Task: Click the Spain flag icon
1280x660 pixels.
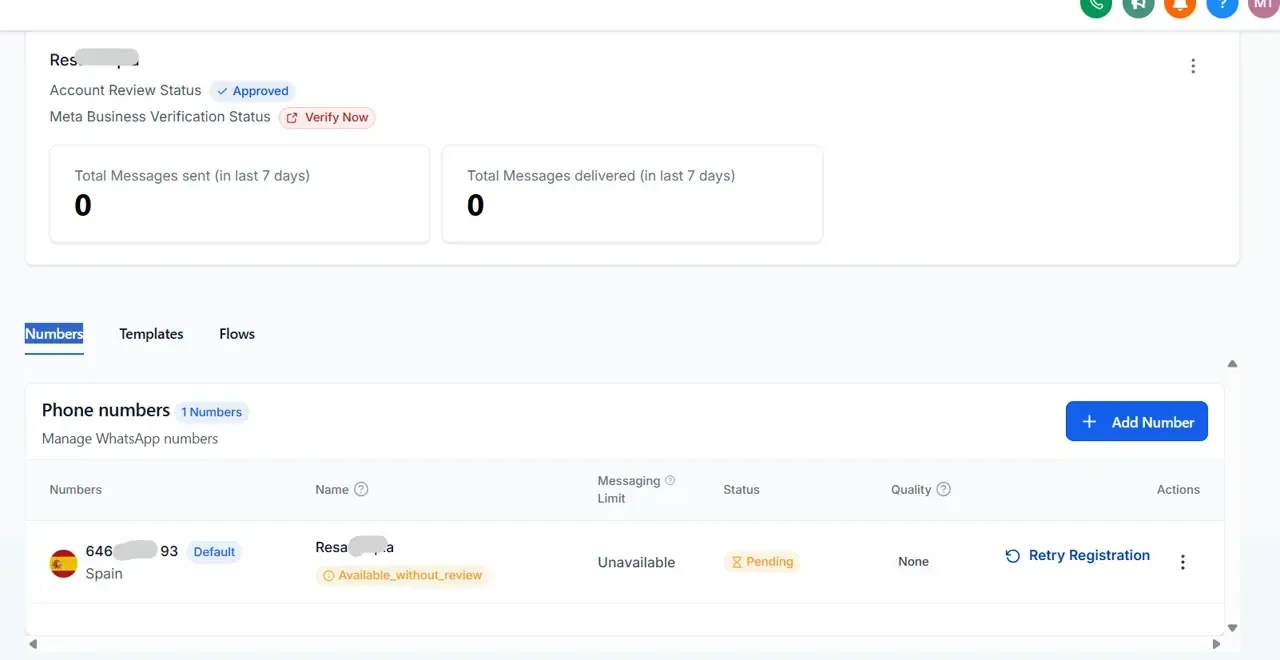Action: [64, 563]
